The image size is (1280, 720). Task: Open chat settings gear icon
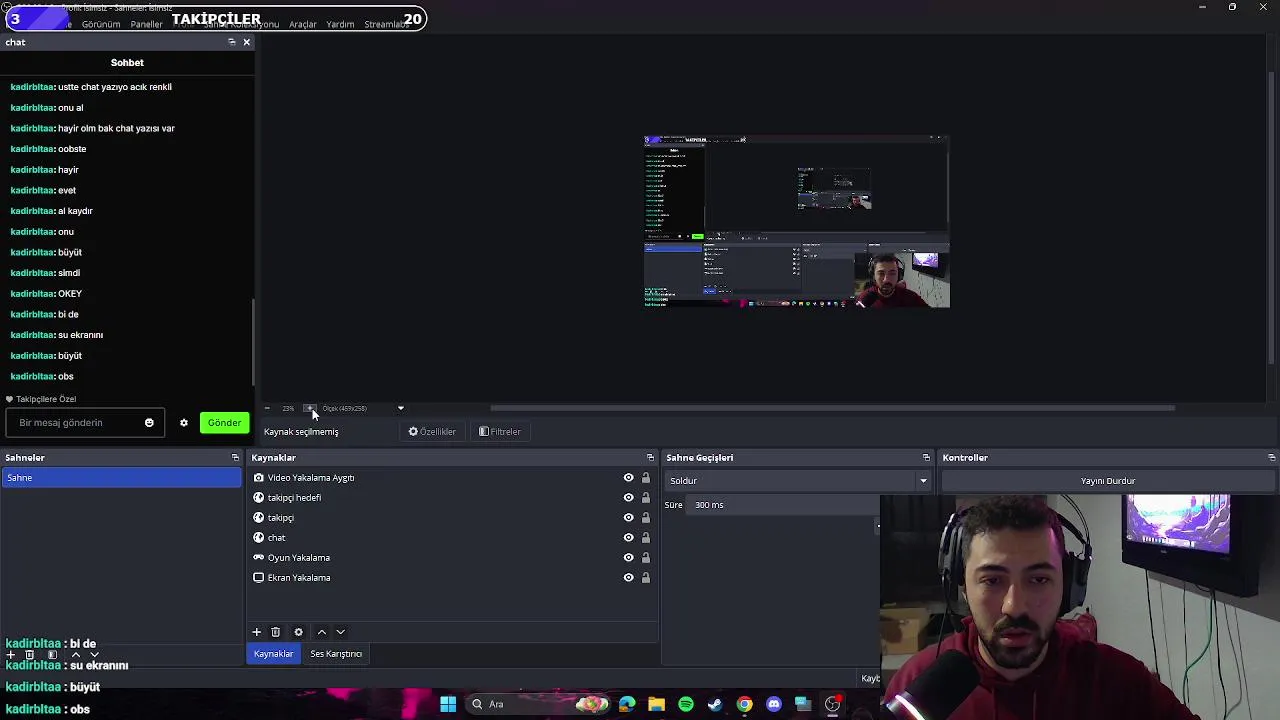pyautogui.click(x=184, y=423)
